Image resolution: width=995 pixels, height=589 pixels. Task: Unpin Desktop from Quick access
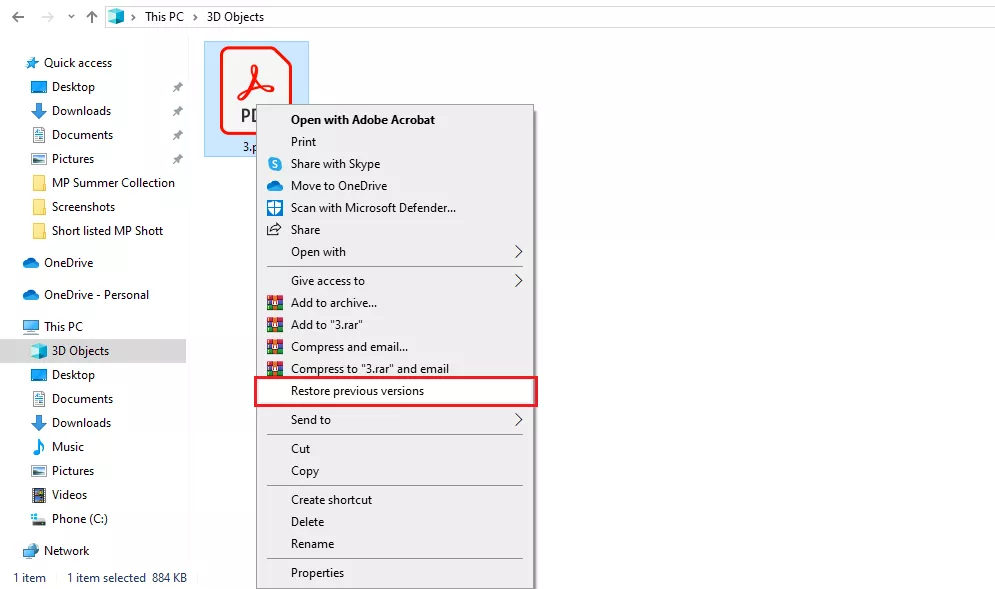click(177, 87)
